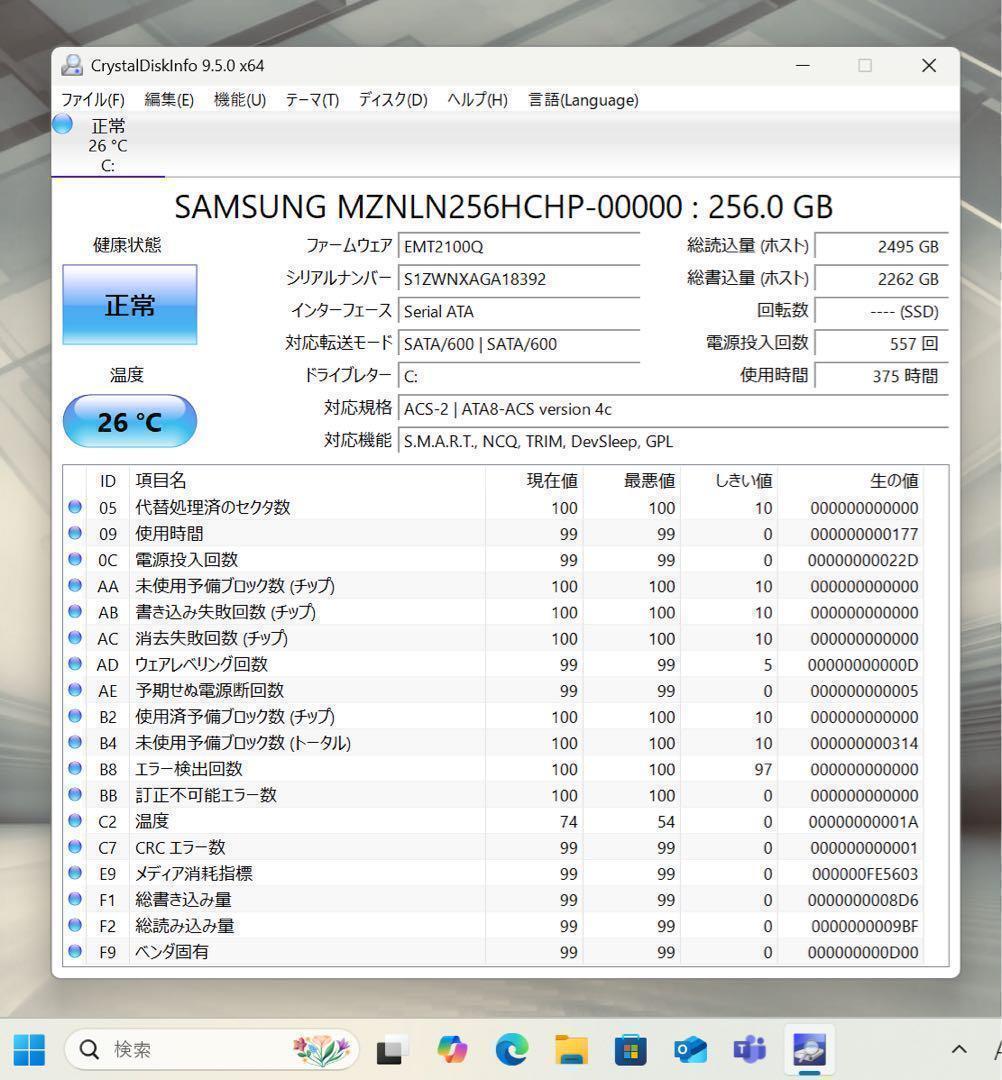The image size is (1002, 1080).
Task: Open the Windows Start menu
Action: tap(29, 1050)
